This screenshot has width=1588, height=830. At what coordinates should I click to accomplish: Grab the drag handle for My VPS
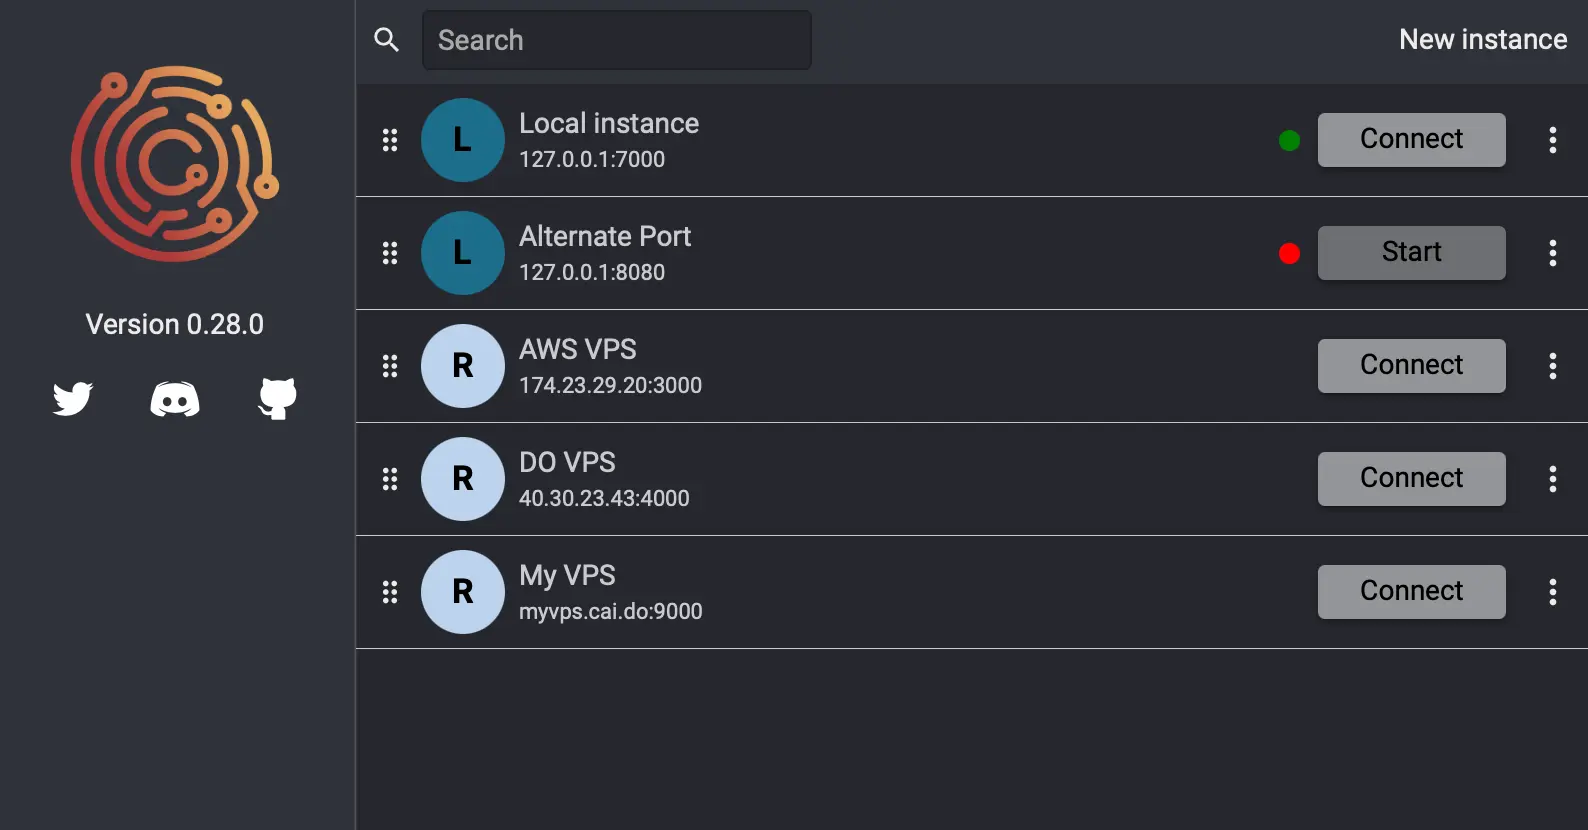point(390,592)
